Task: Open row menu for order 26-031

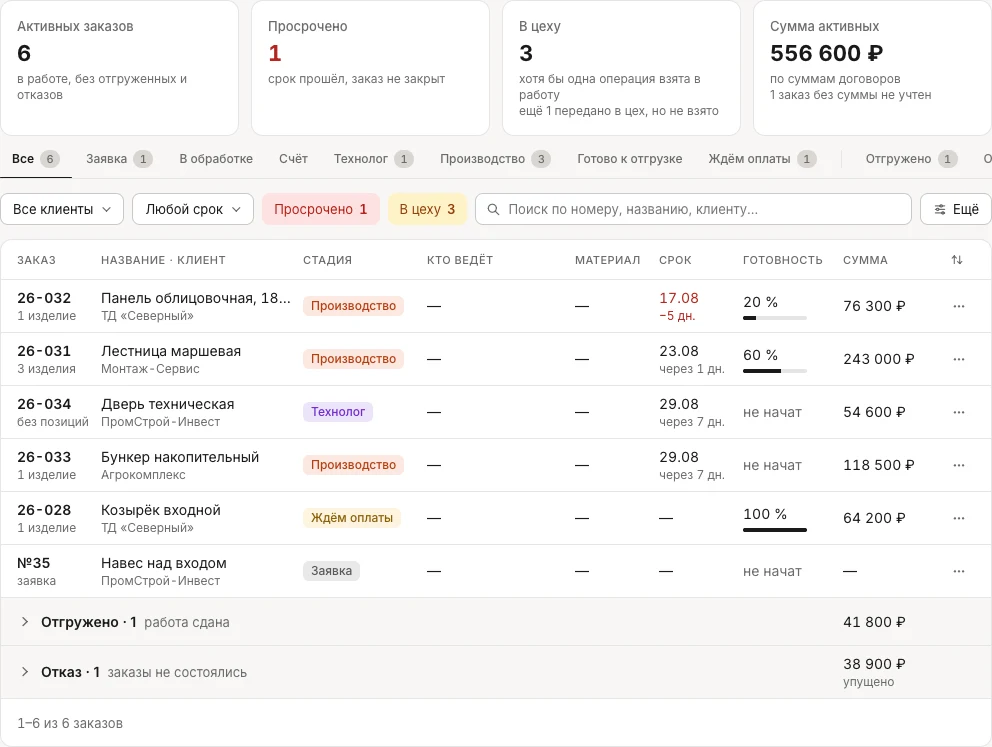Action: 958,359
